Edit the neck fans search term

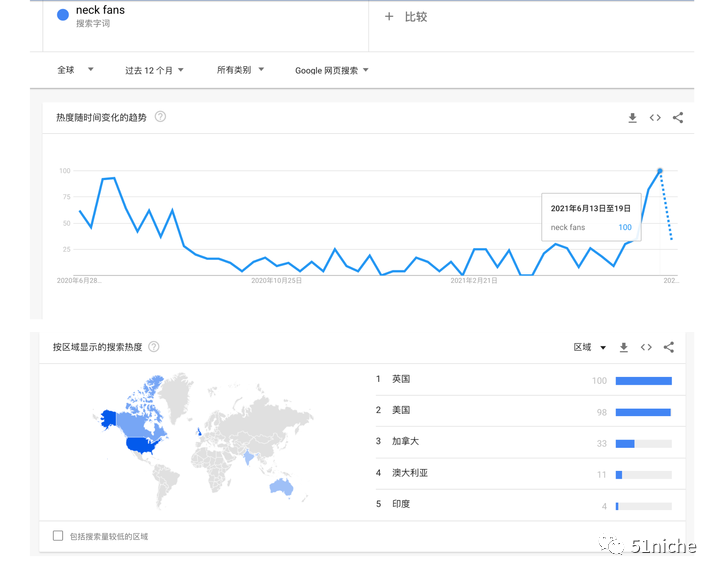[100, 10]
